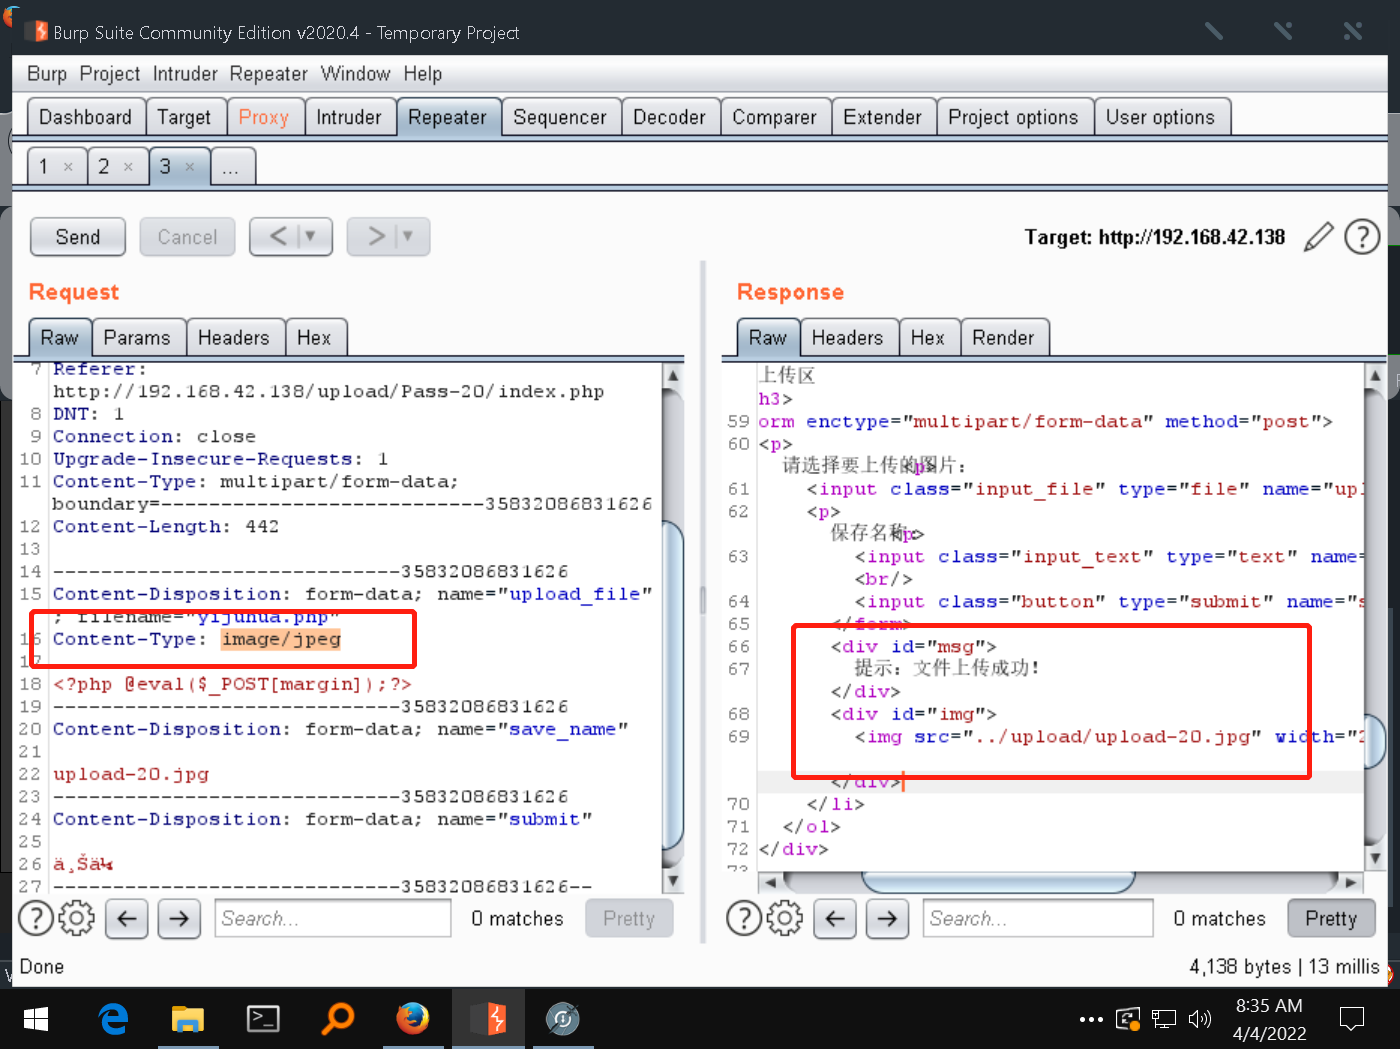Switch to the Dashboard tab
This screenshot has width=1400, height=1049.
pyautogui.click(x=86, y=117)
